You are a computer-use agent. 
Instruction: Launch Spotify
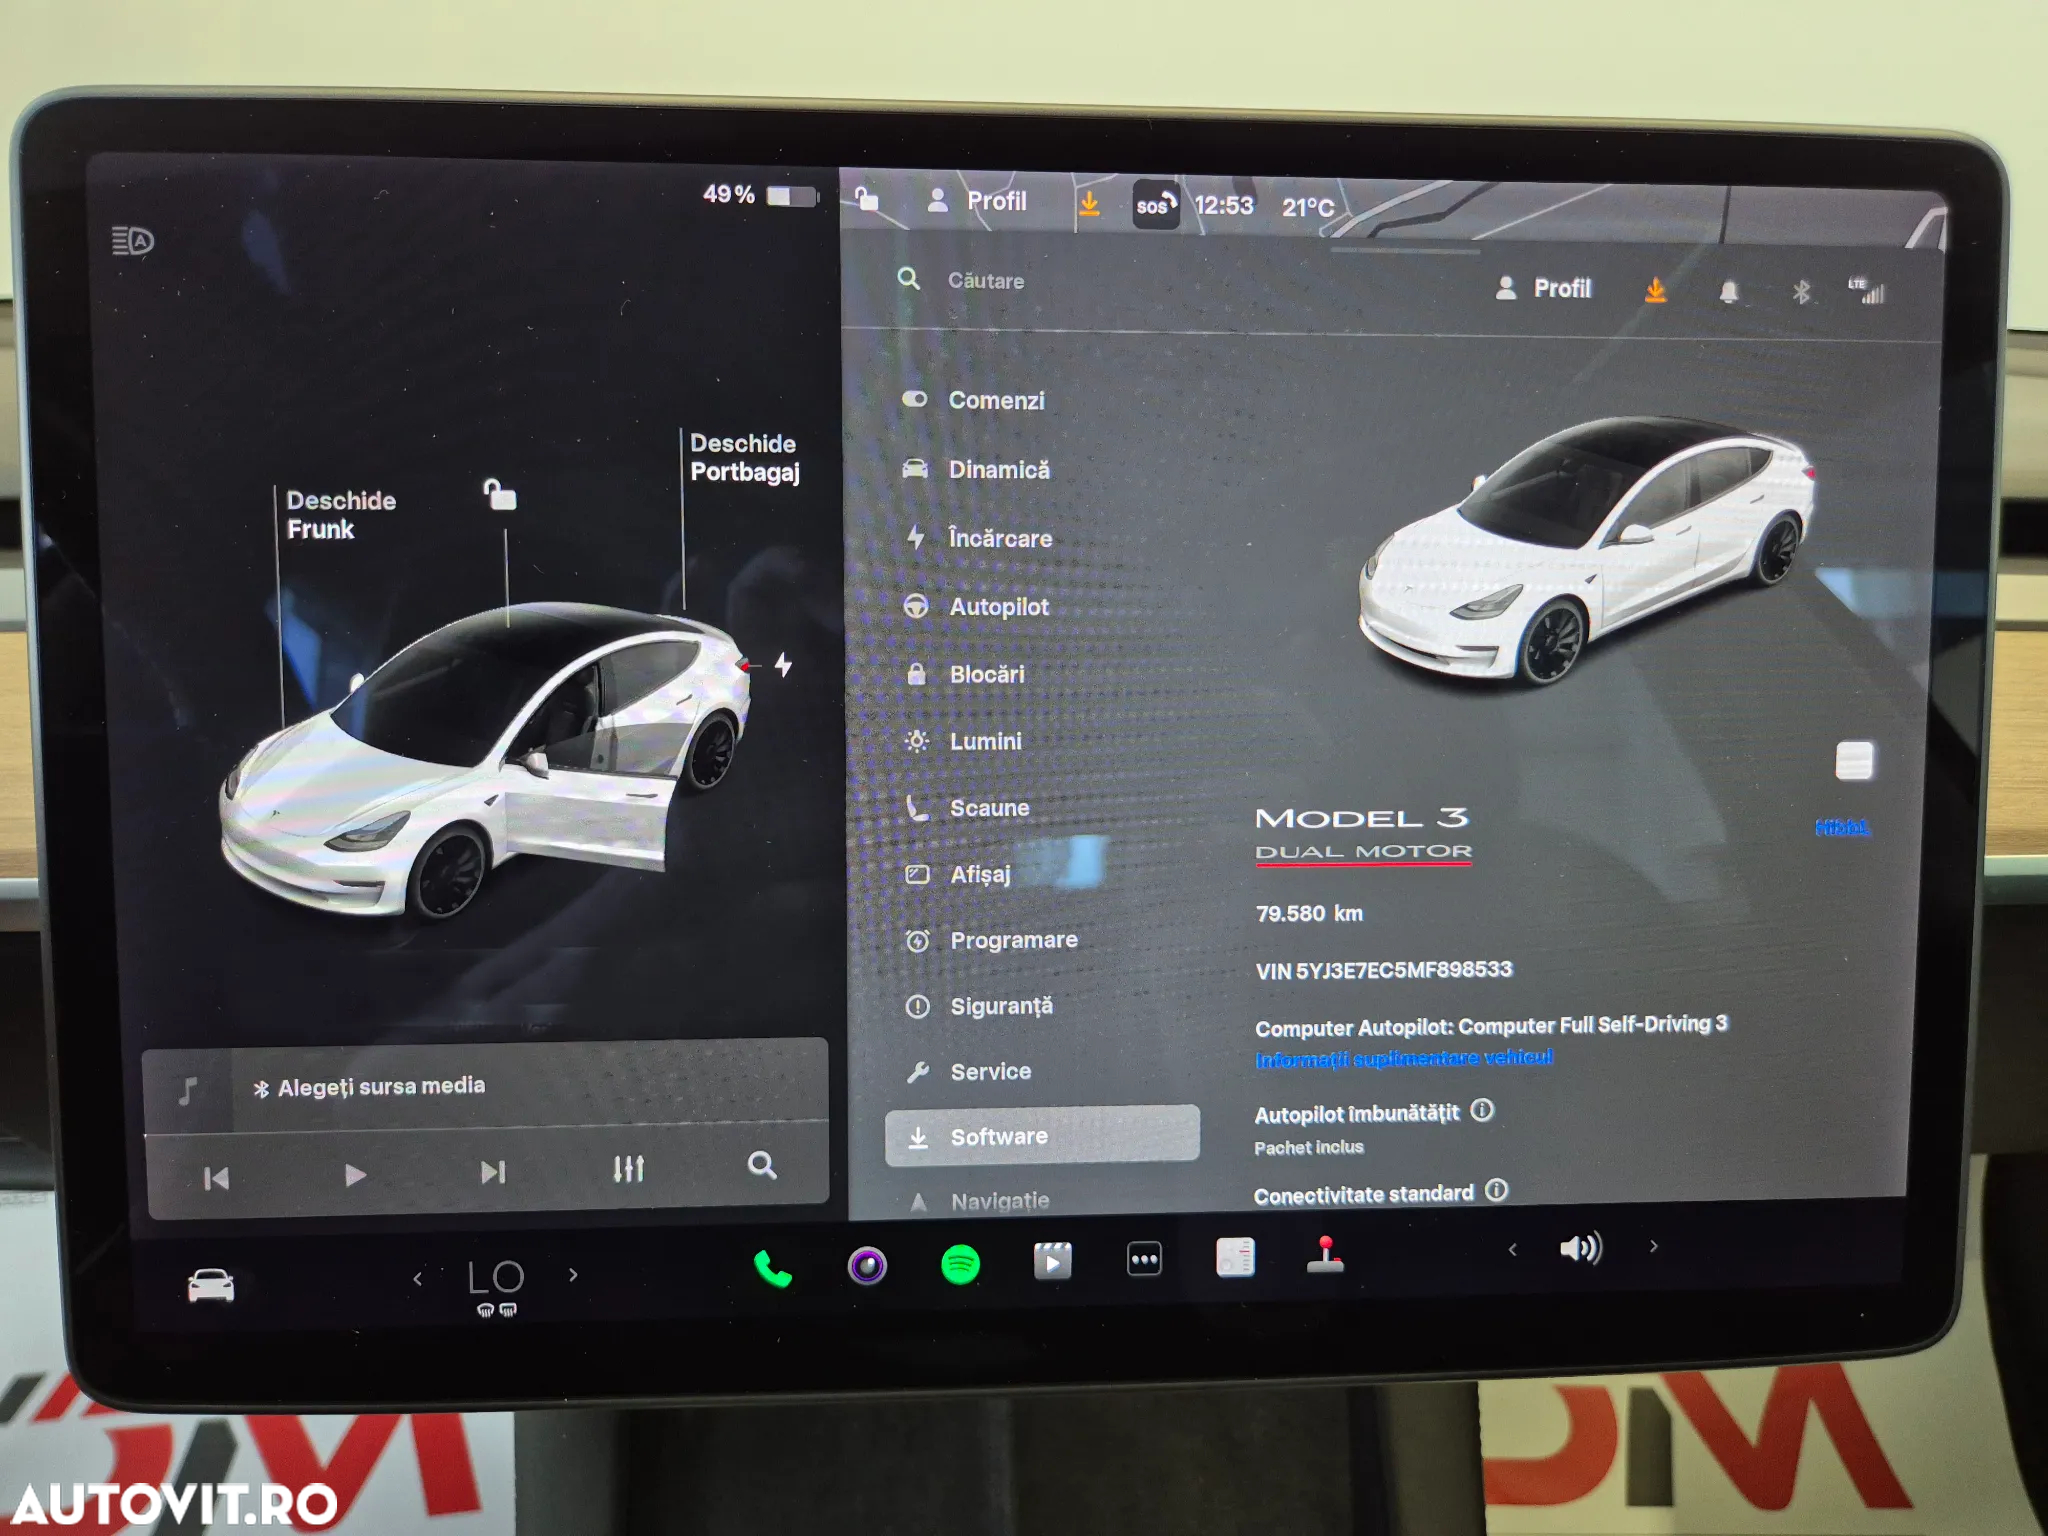960,1264
